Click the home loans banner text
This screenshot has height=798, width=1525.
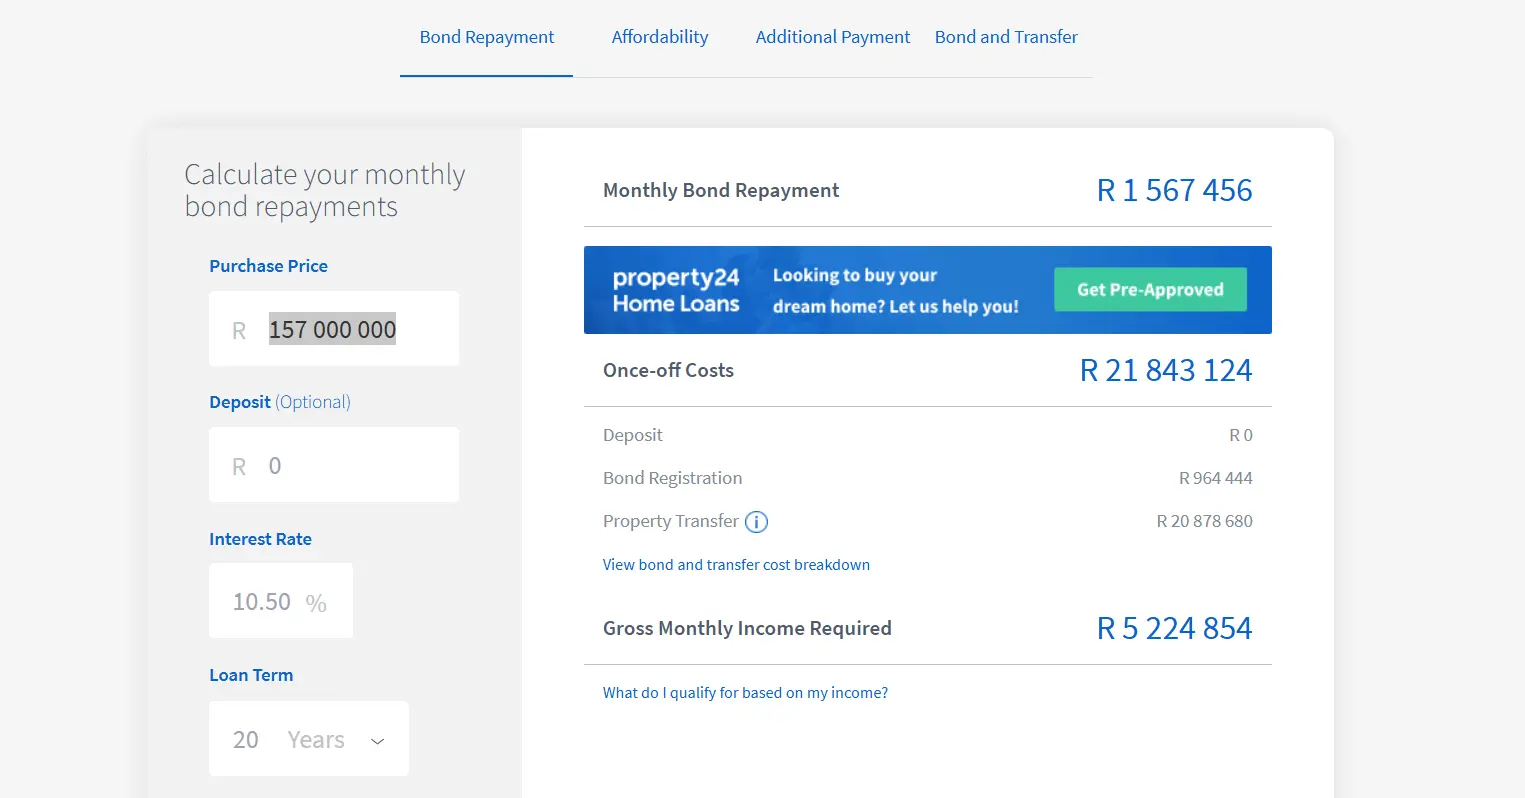point(895,291)
